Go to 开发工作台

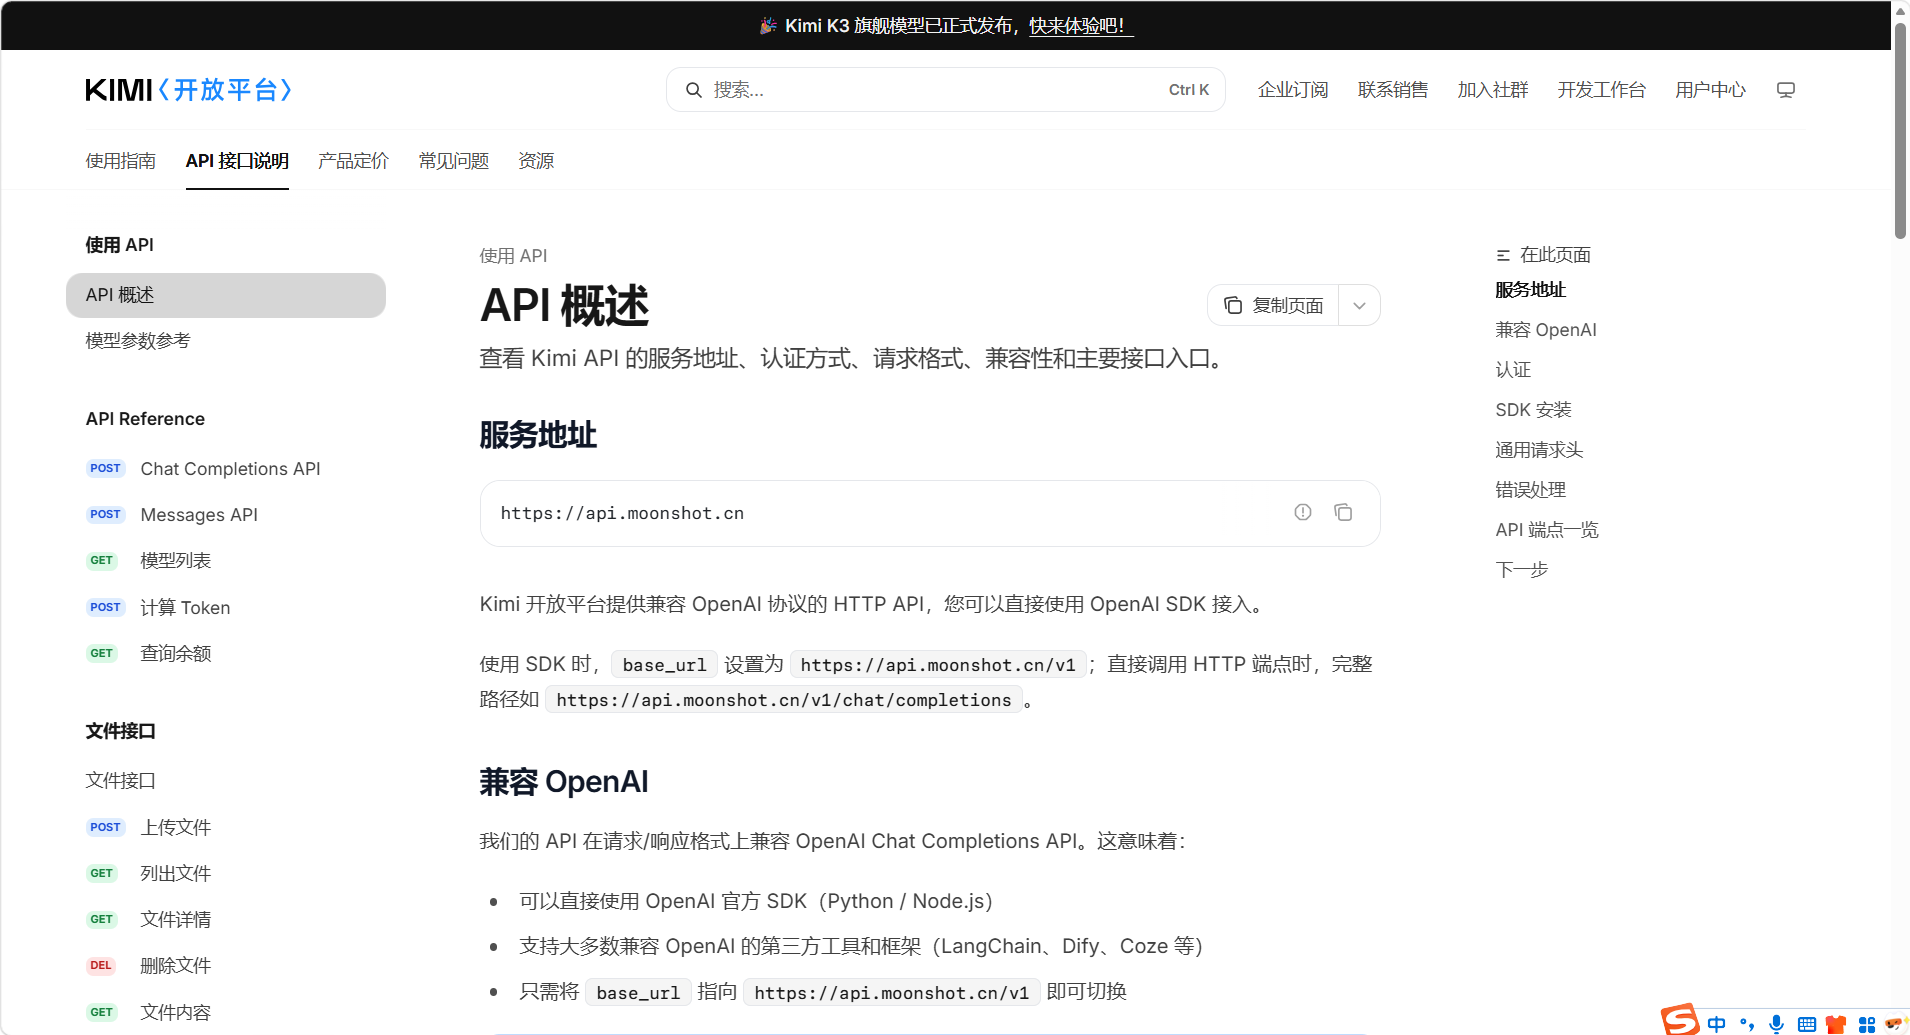pos(1602,90)
